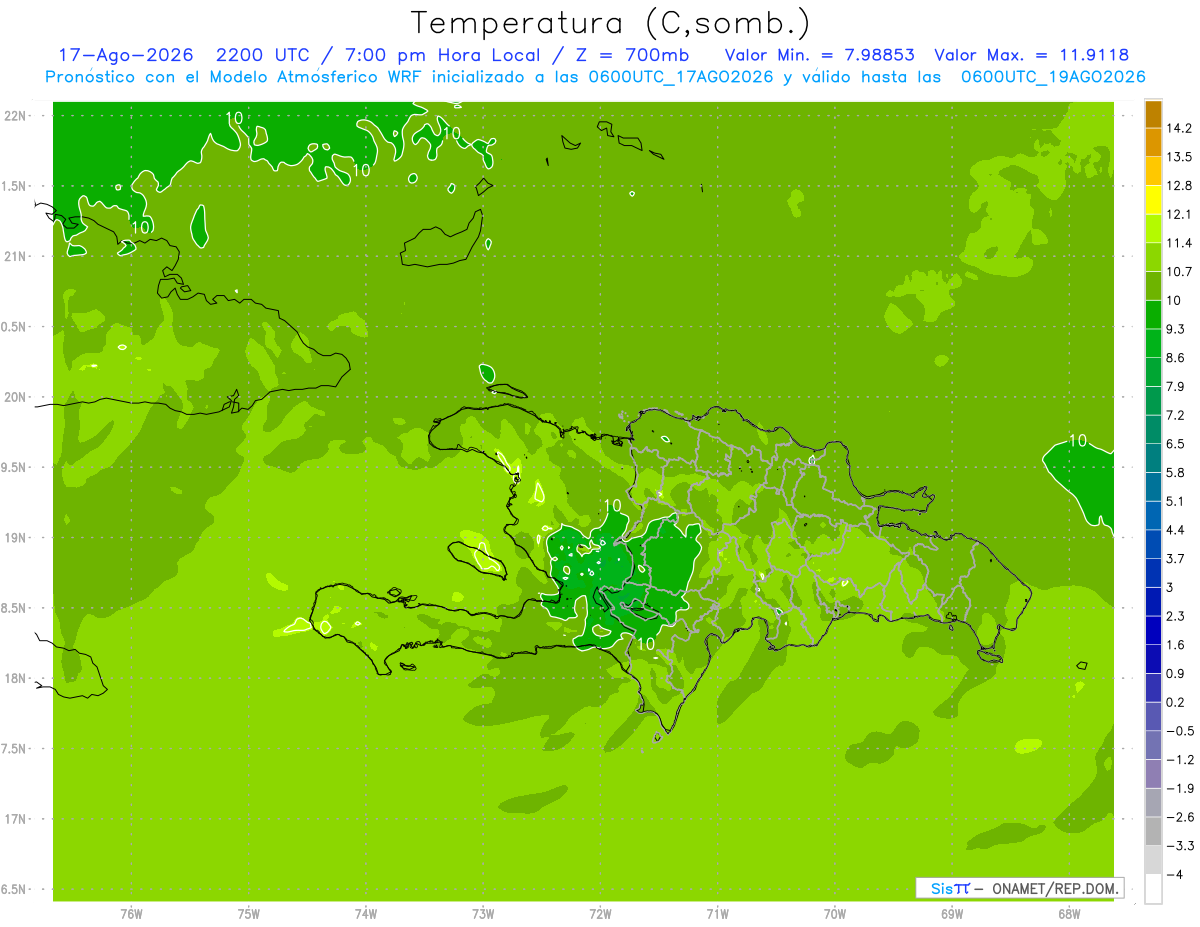Screen dimensions: 1200x927
Task: Click the "18N" latitude label
Action: [17, 678]
